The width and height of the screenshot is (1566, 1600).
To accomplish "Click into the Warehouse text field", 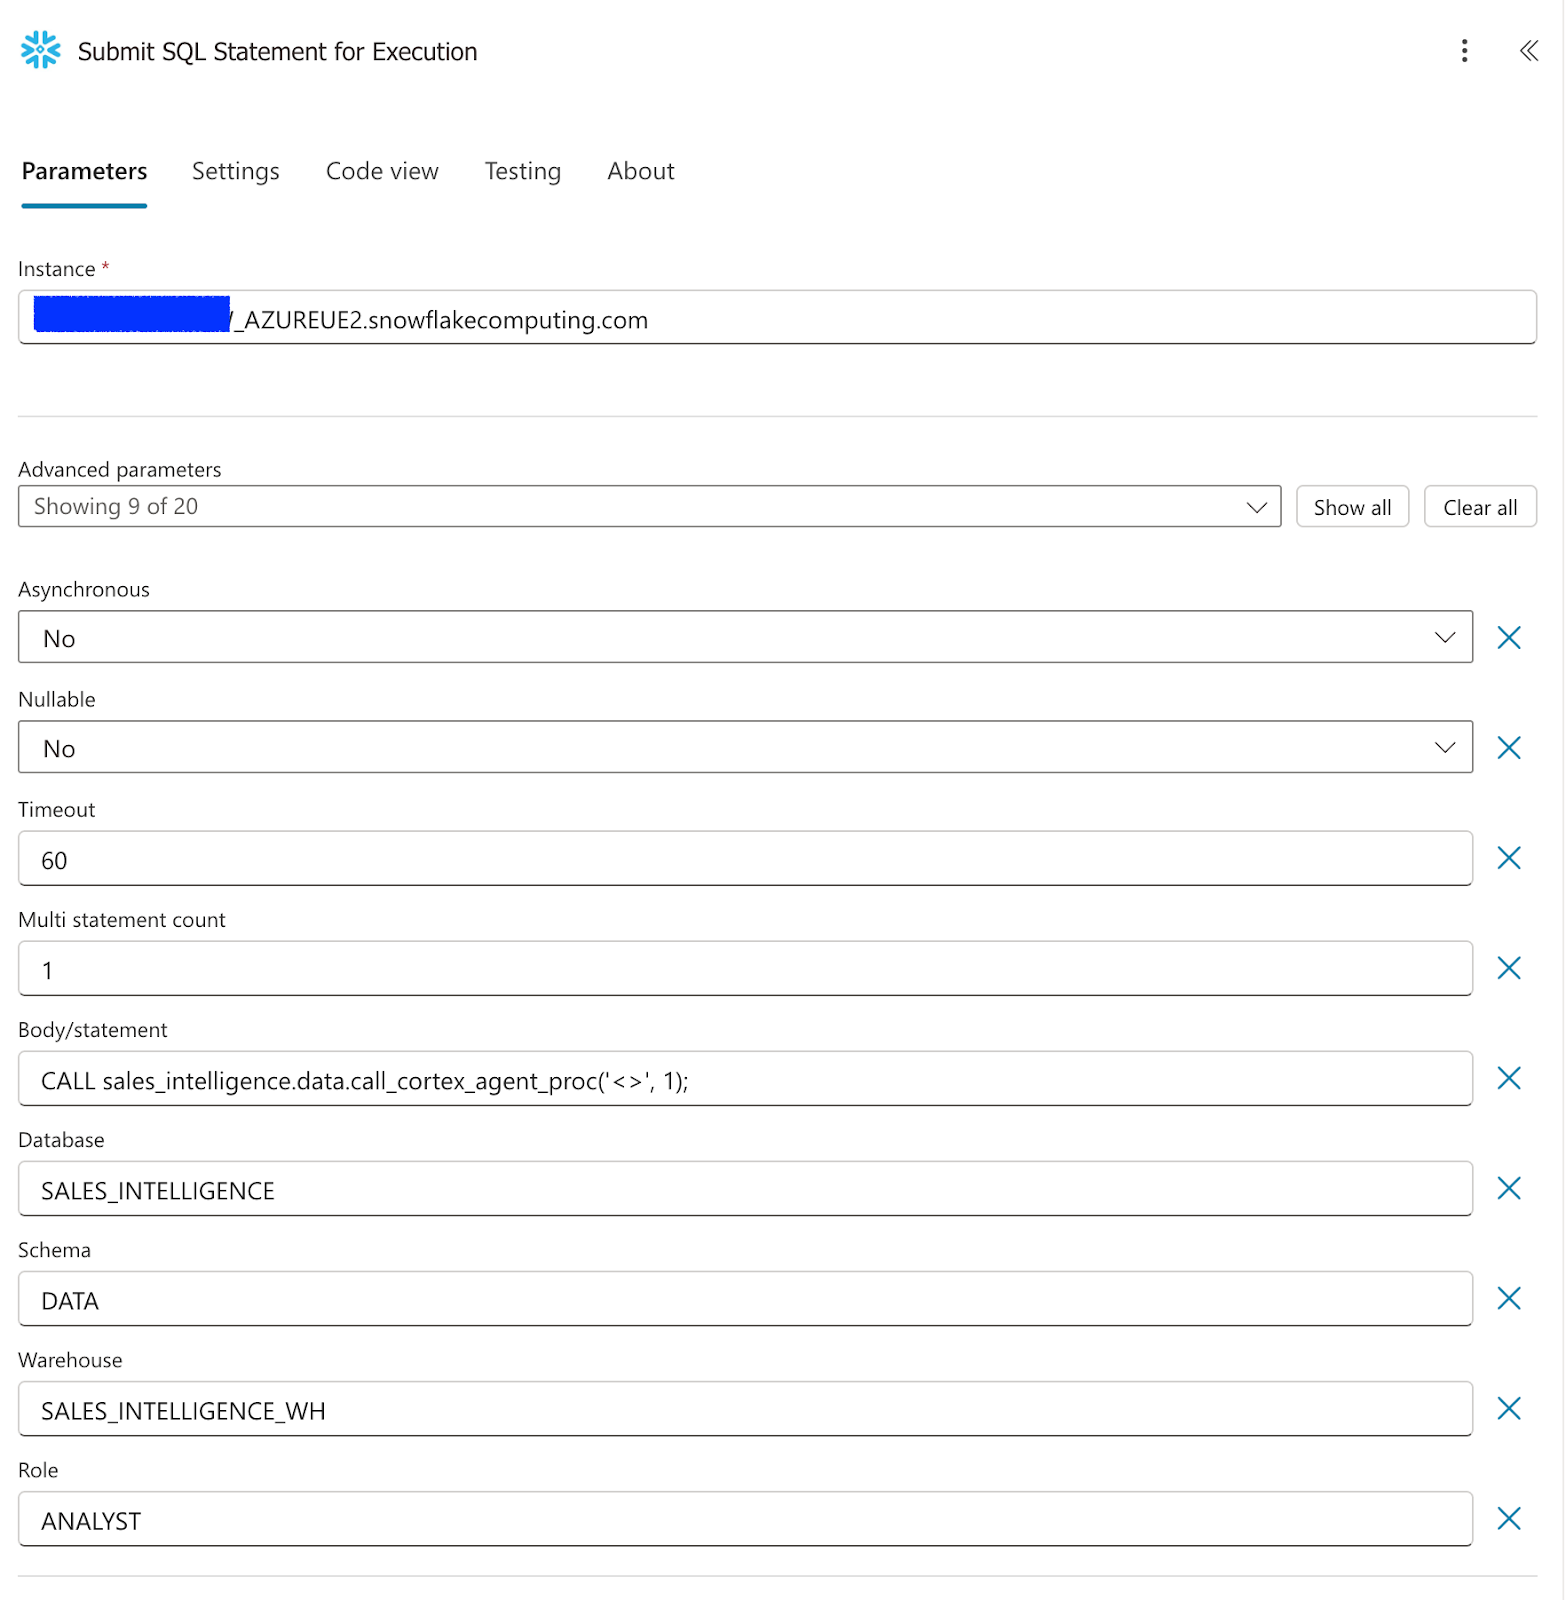I will click(744, 1410).
